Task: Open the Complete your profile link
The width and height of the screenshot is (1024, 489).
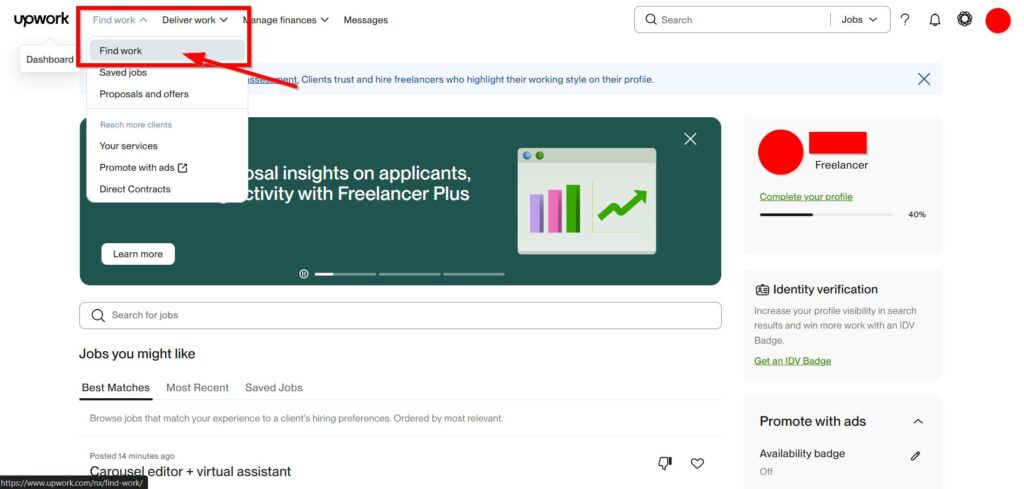Action: tap(805, 197)
